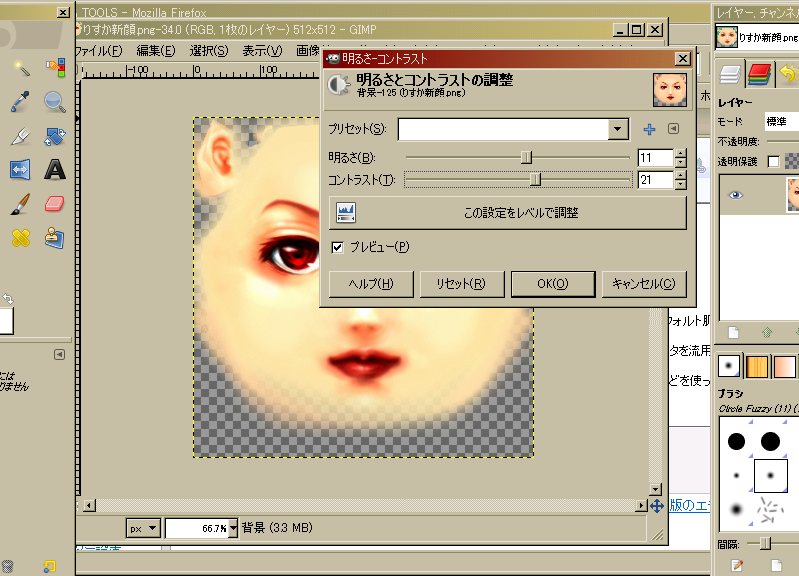Click the edit brush pencil icon
799x576 pixels.
(737, 565)
